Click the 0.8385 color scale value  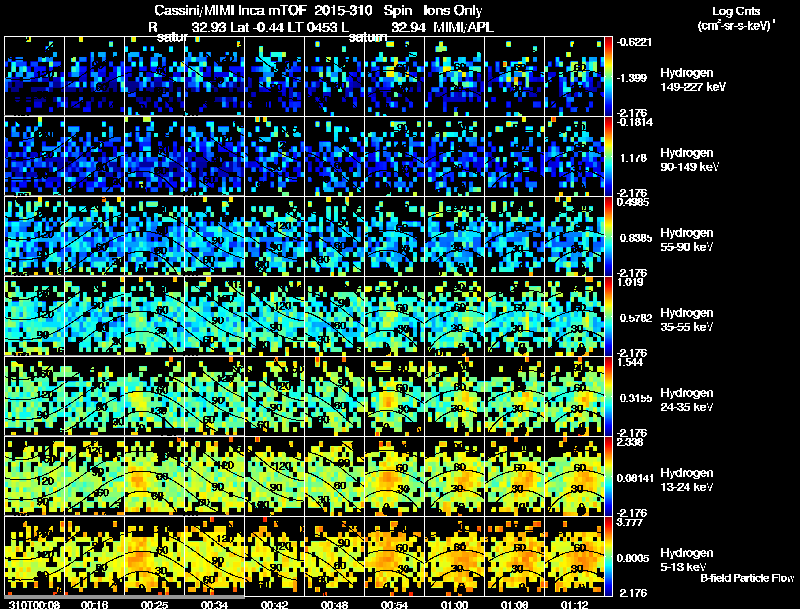pyautogui.click(x=635, y=238)
